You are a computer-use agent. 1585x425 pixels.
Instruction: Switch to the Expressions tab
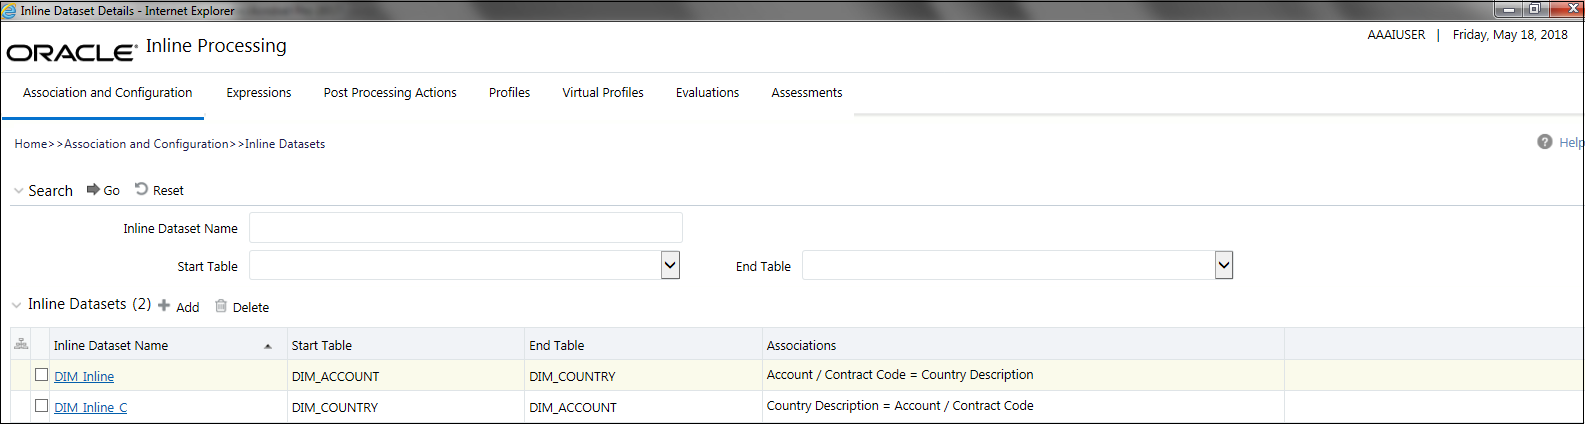[259, 93]
